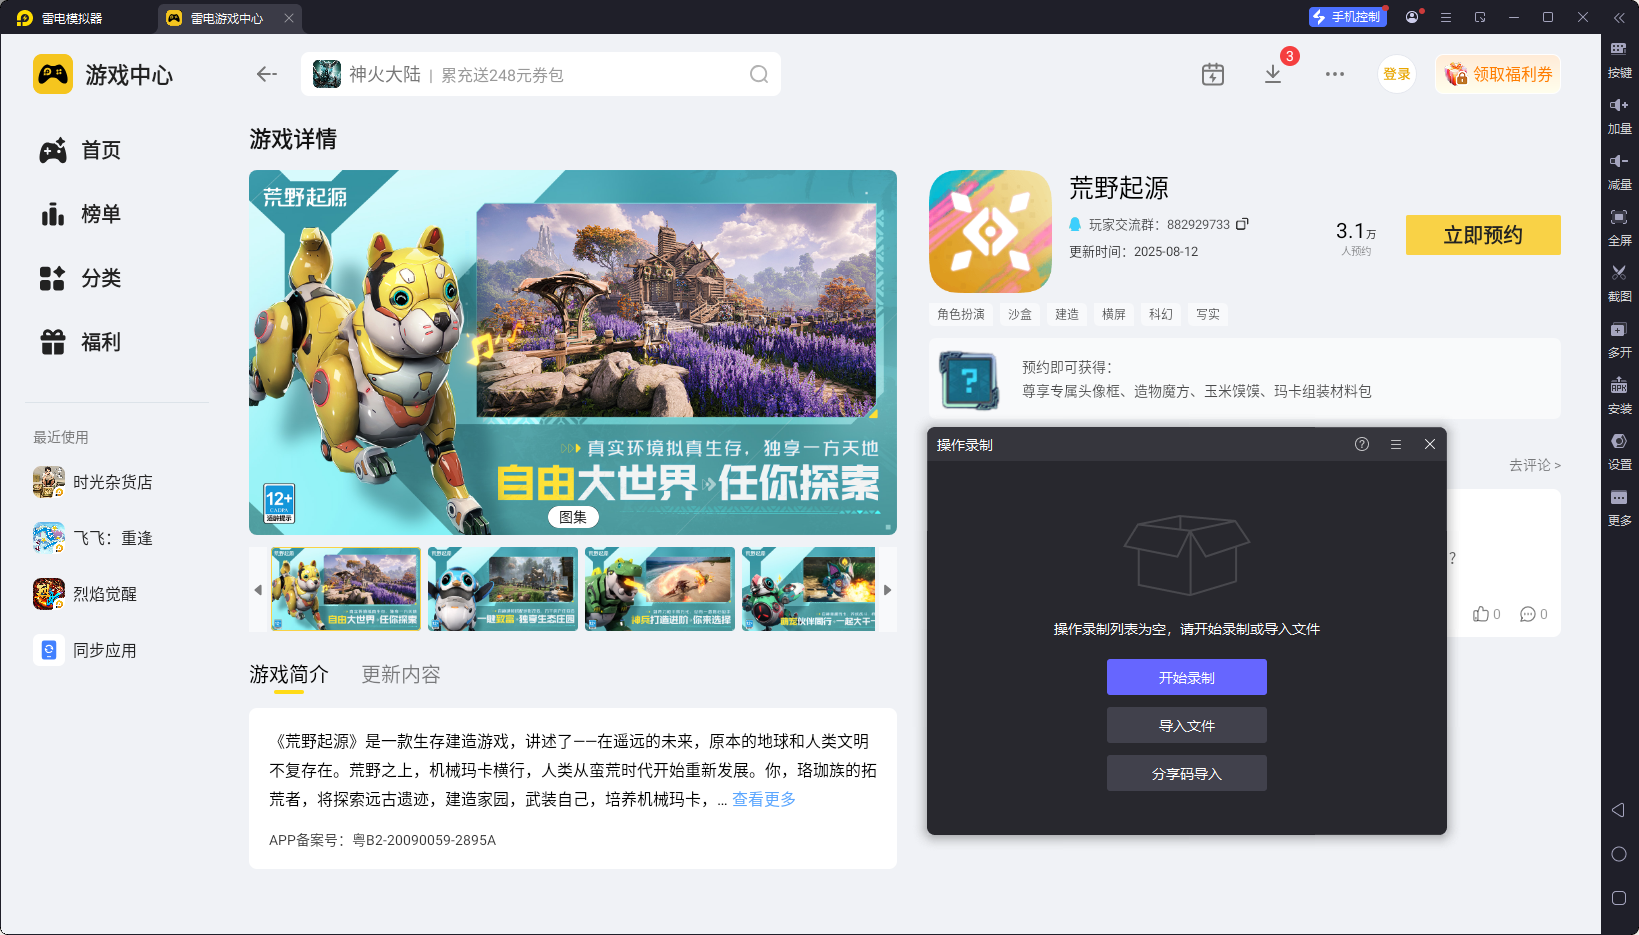Open emulator 设置 settings
The width and height of the screenshot is (1639, 935).
pos(1619,451)
